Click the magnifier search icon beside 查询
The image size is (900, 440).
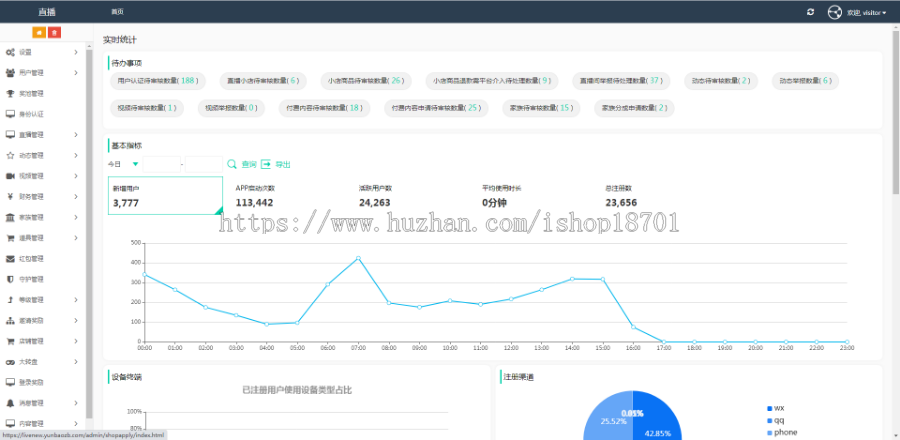232,165
